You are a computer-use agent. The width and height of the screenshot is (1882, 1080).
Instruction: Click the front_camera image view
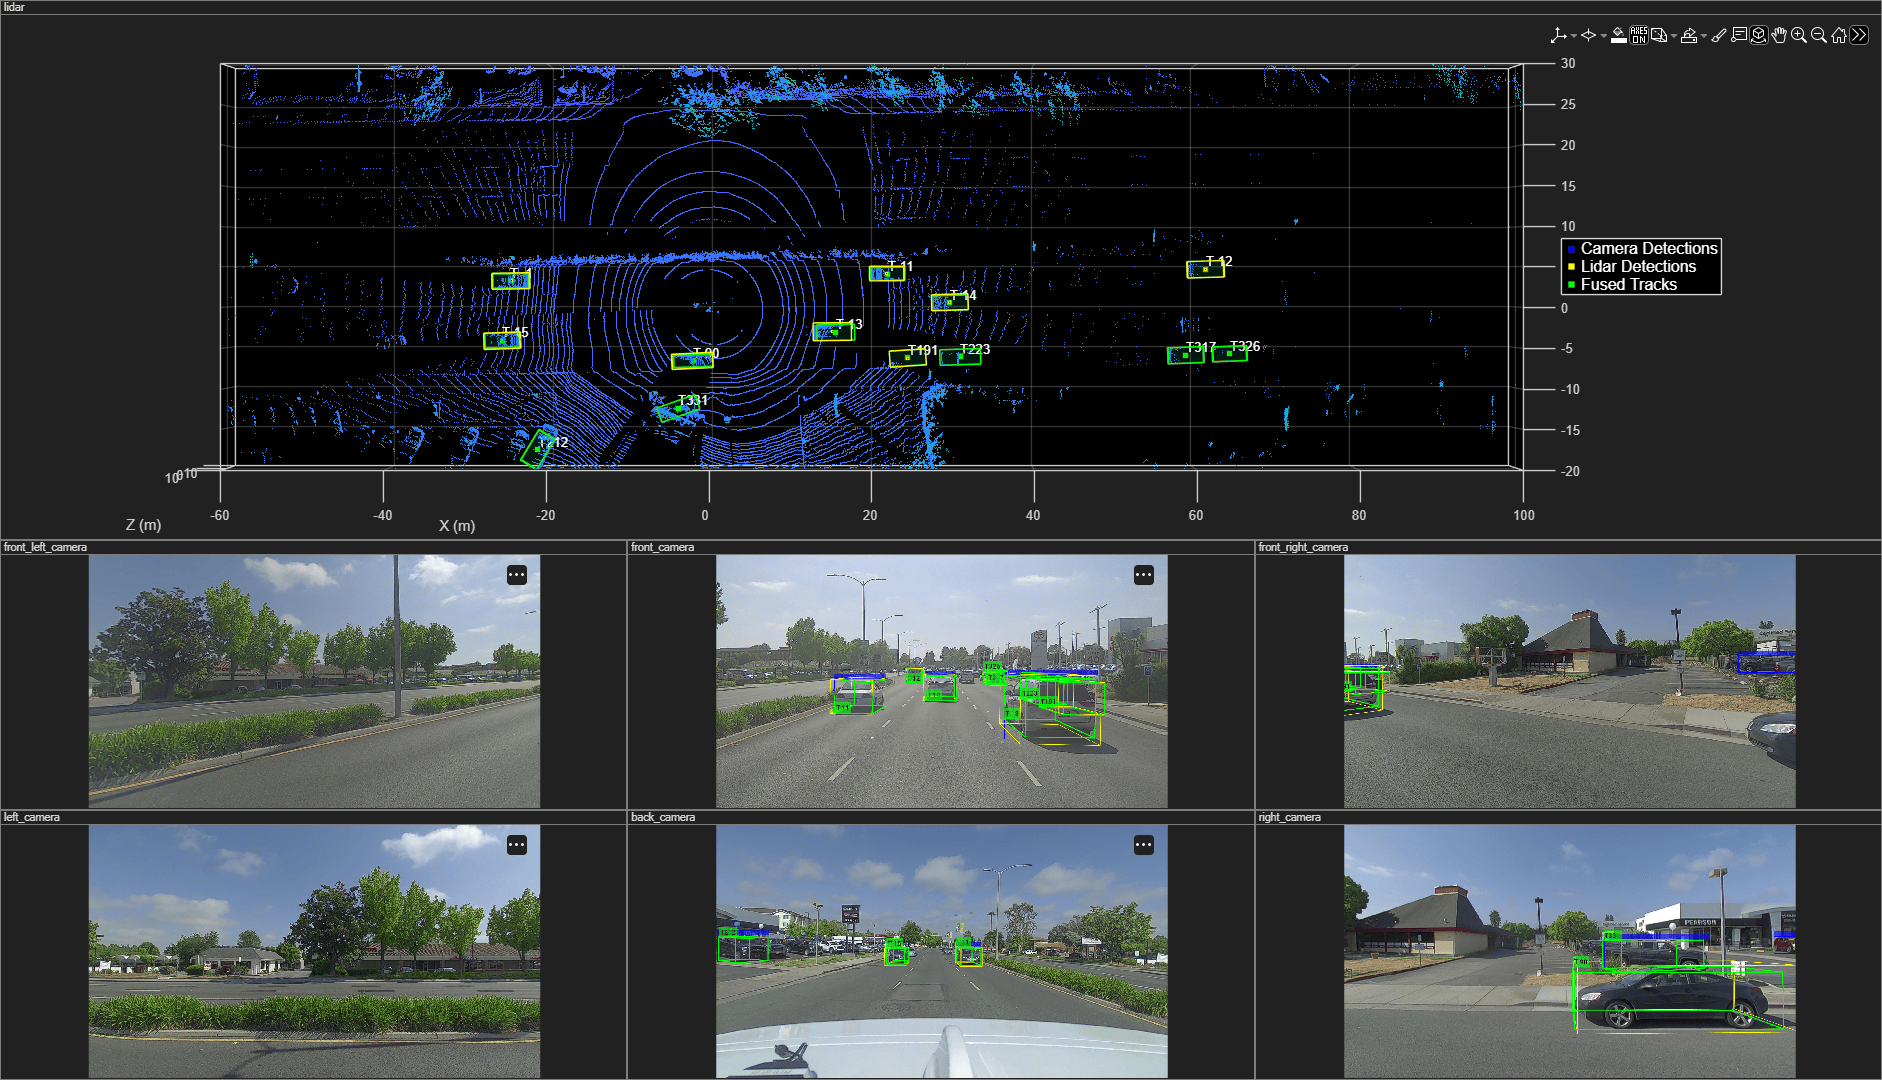tap(941, 682)
